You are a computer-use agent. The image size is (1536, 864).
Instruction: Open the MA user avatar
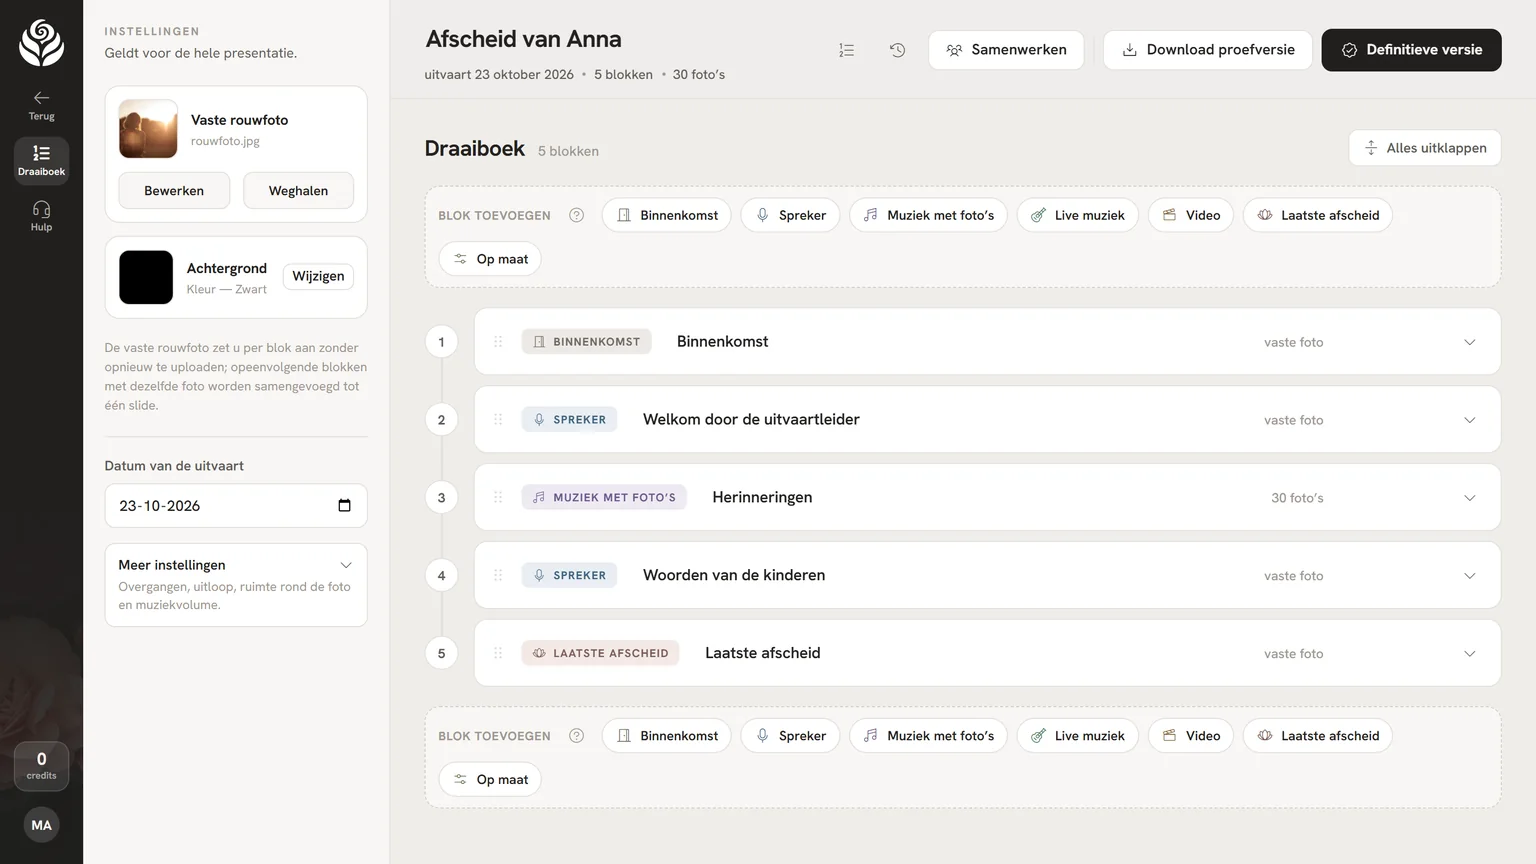point(41,825)
